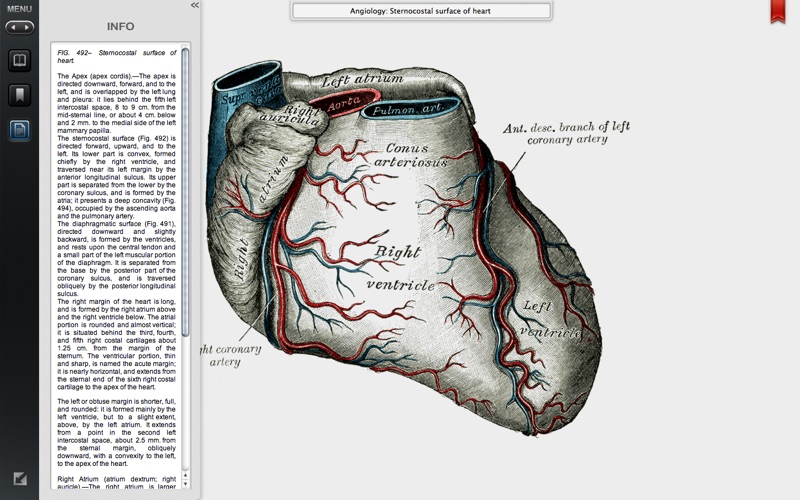
Task: Click the 'Left ventricle' label
Action: point(550,319)
